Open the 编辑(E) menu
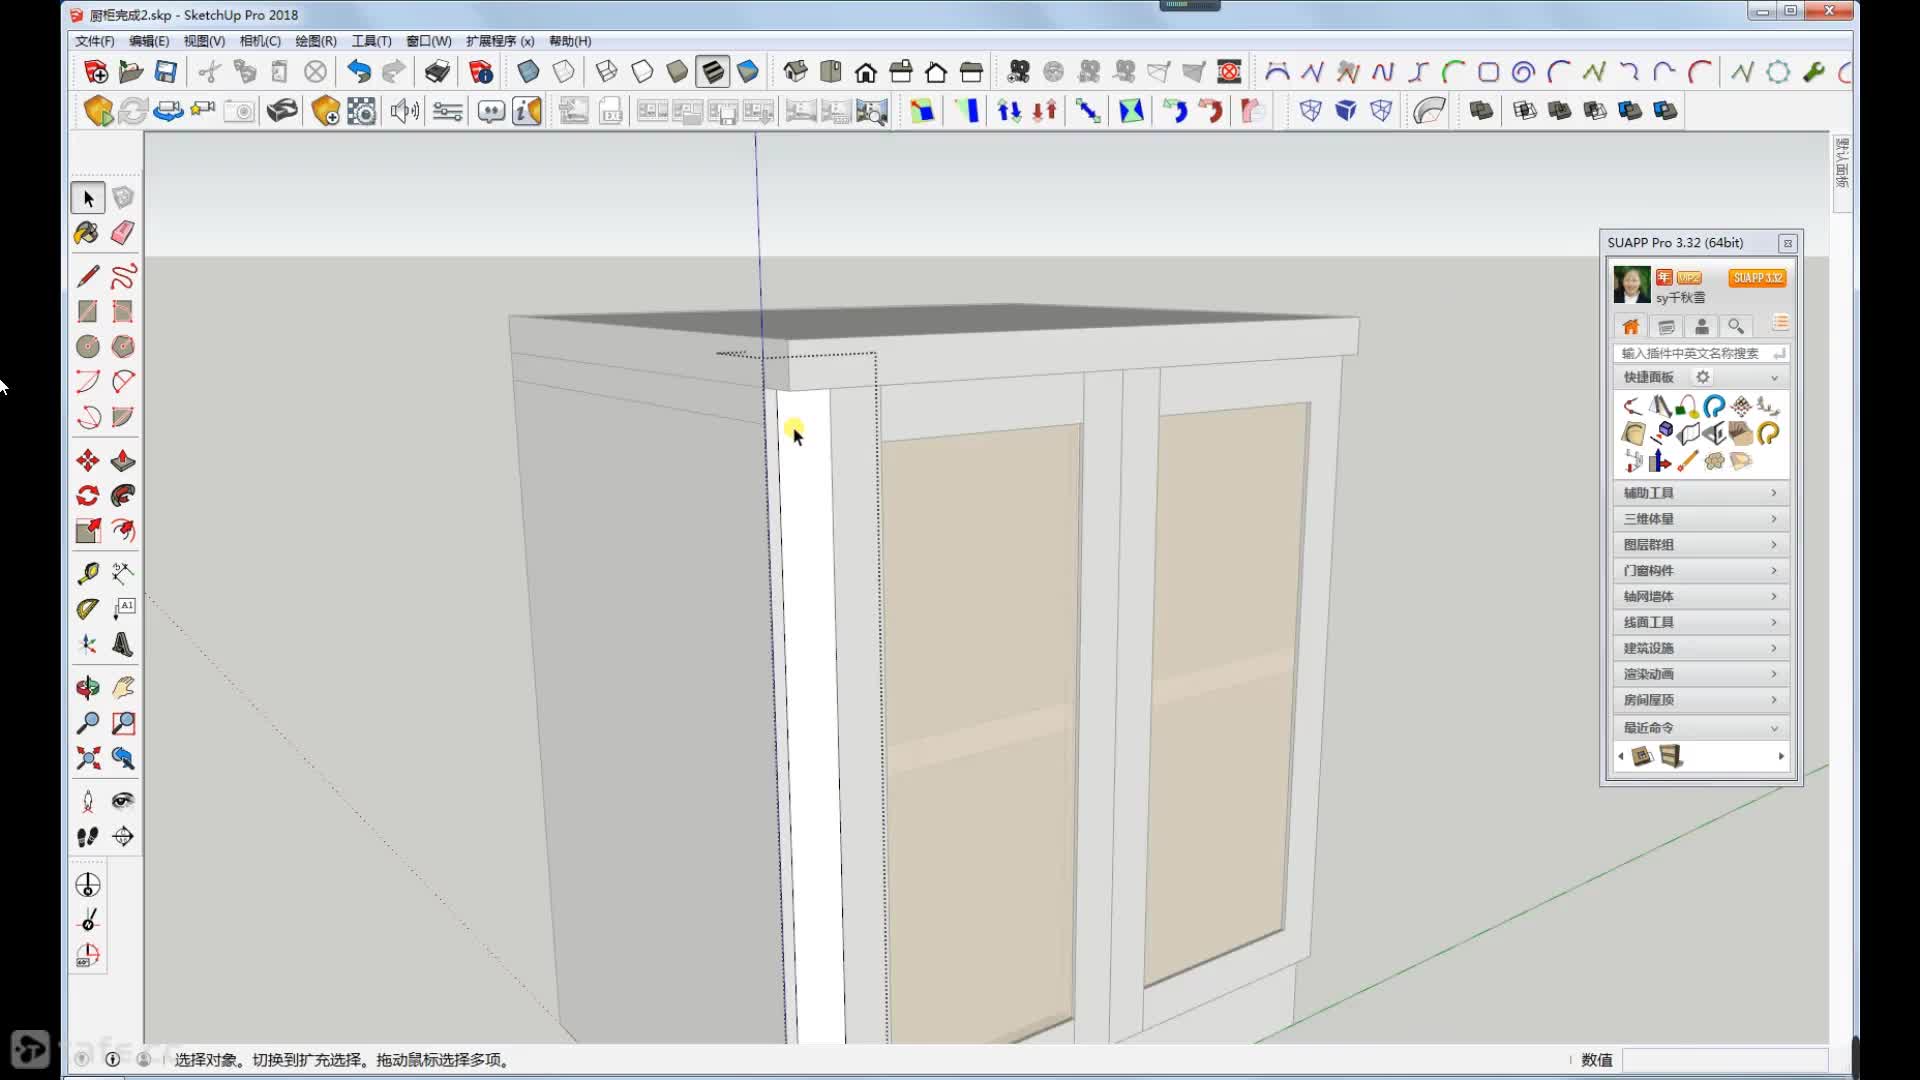The width and height of the screenshot is (1920, 1080). point(149,41)
